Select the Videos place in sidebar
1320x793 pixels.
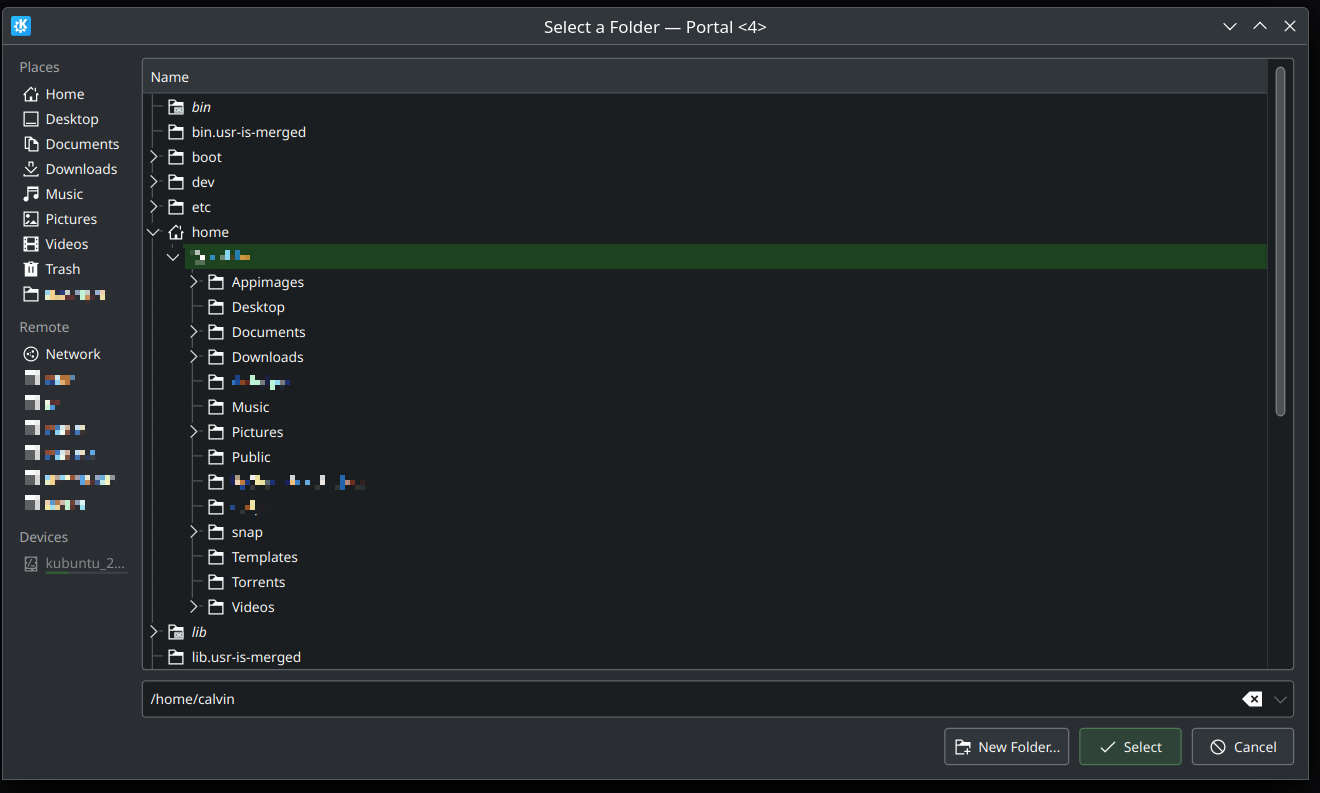click(66, 244)
